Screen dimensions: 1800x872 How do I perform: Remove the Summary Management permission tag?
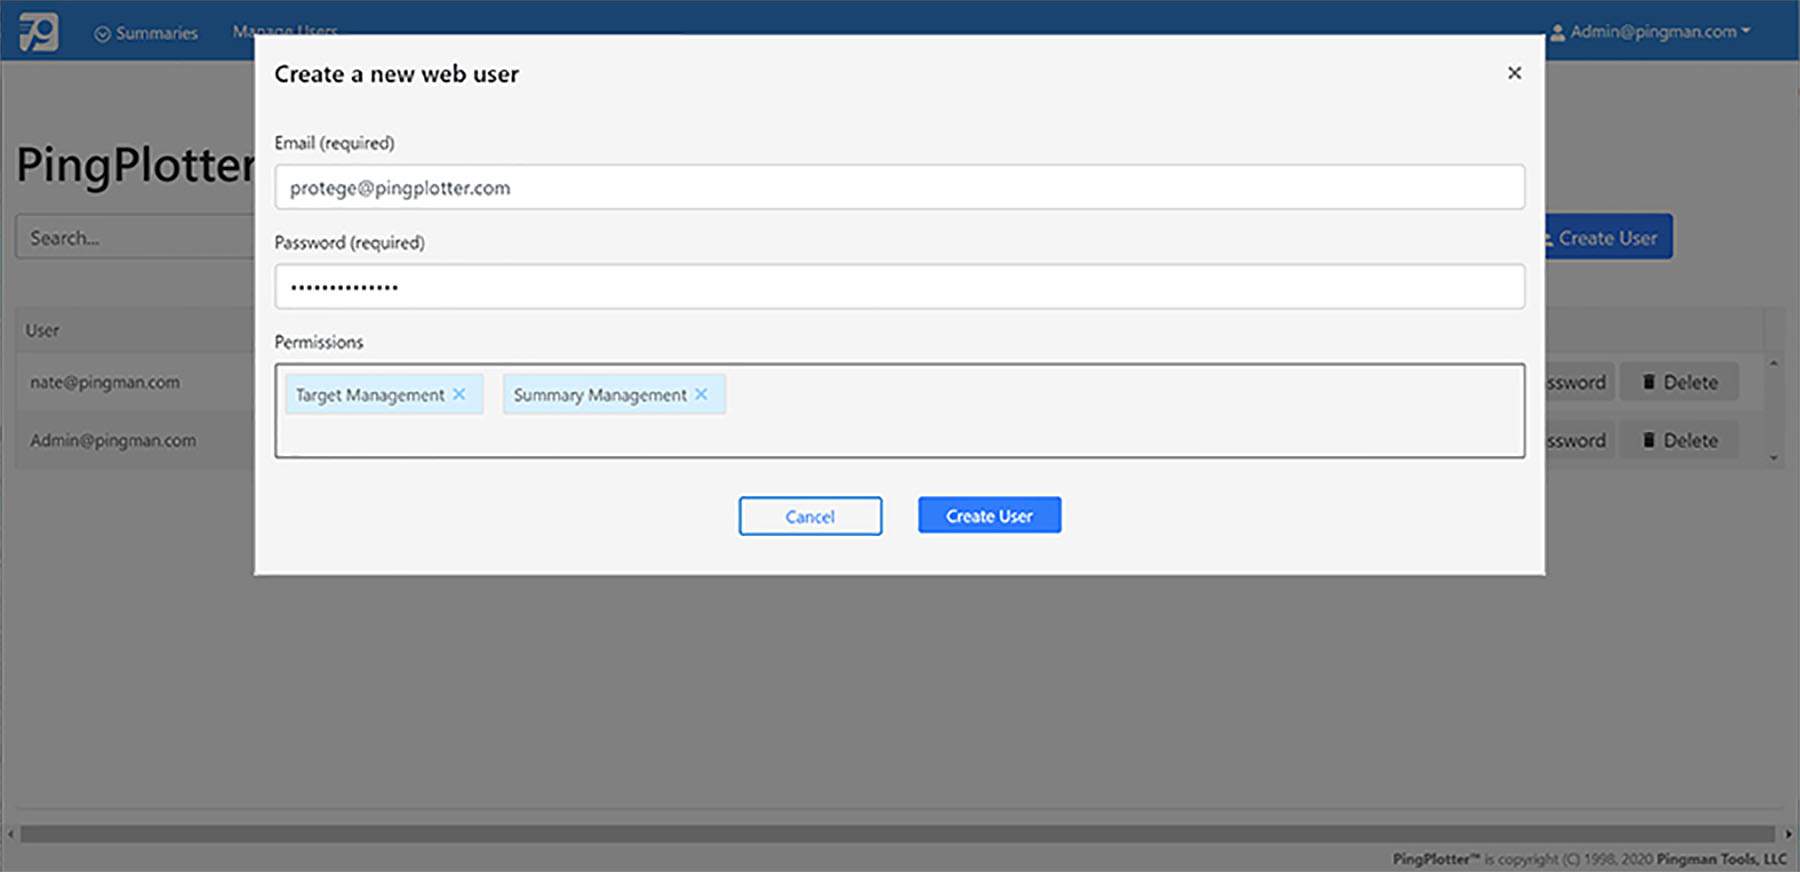(x=701, y=394)
